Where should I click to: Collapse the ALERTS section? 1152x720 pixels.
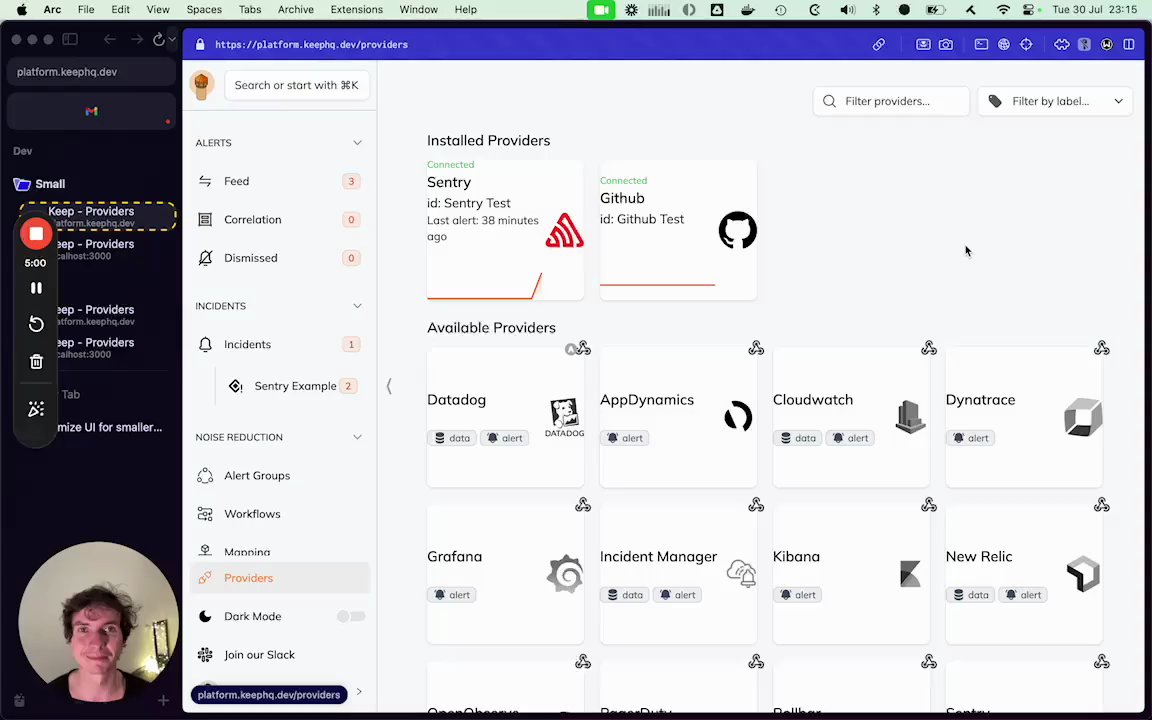tap(357, 143)
